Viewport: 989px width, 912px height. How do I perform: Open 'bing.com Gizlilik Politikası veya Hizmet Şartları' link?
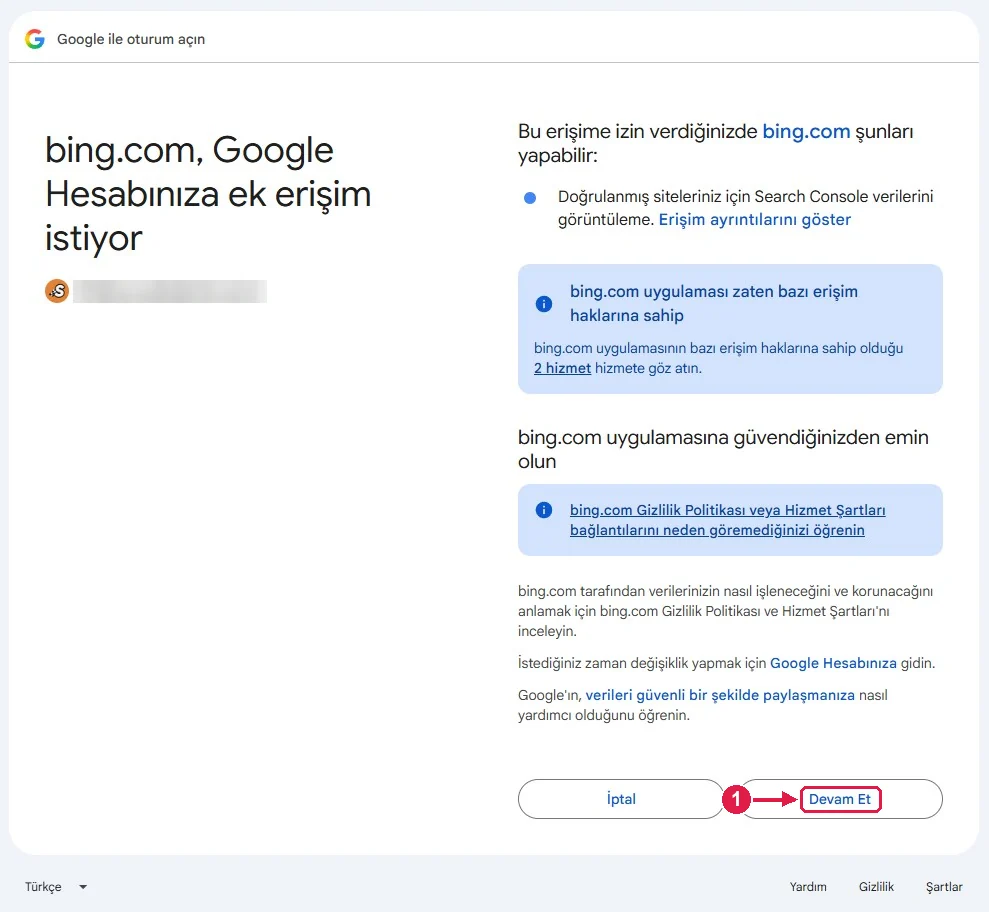click(x=727, y=520)
